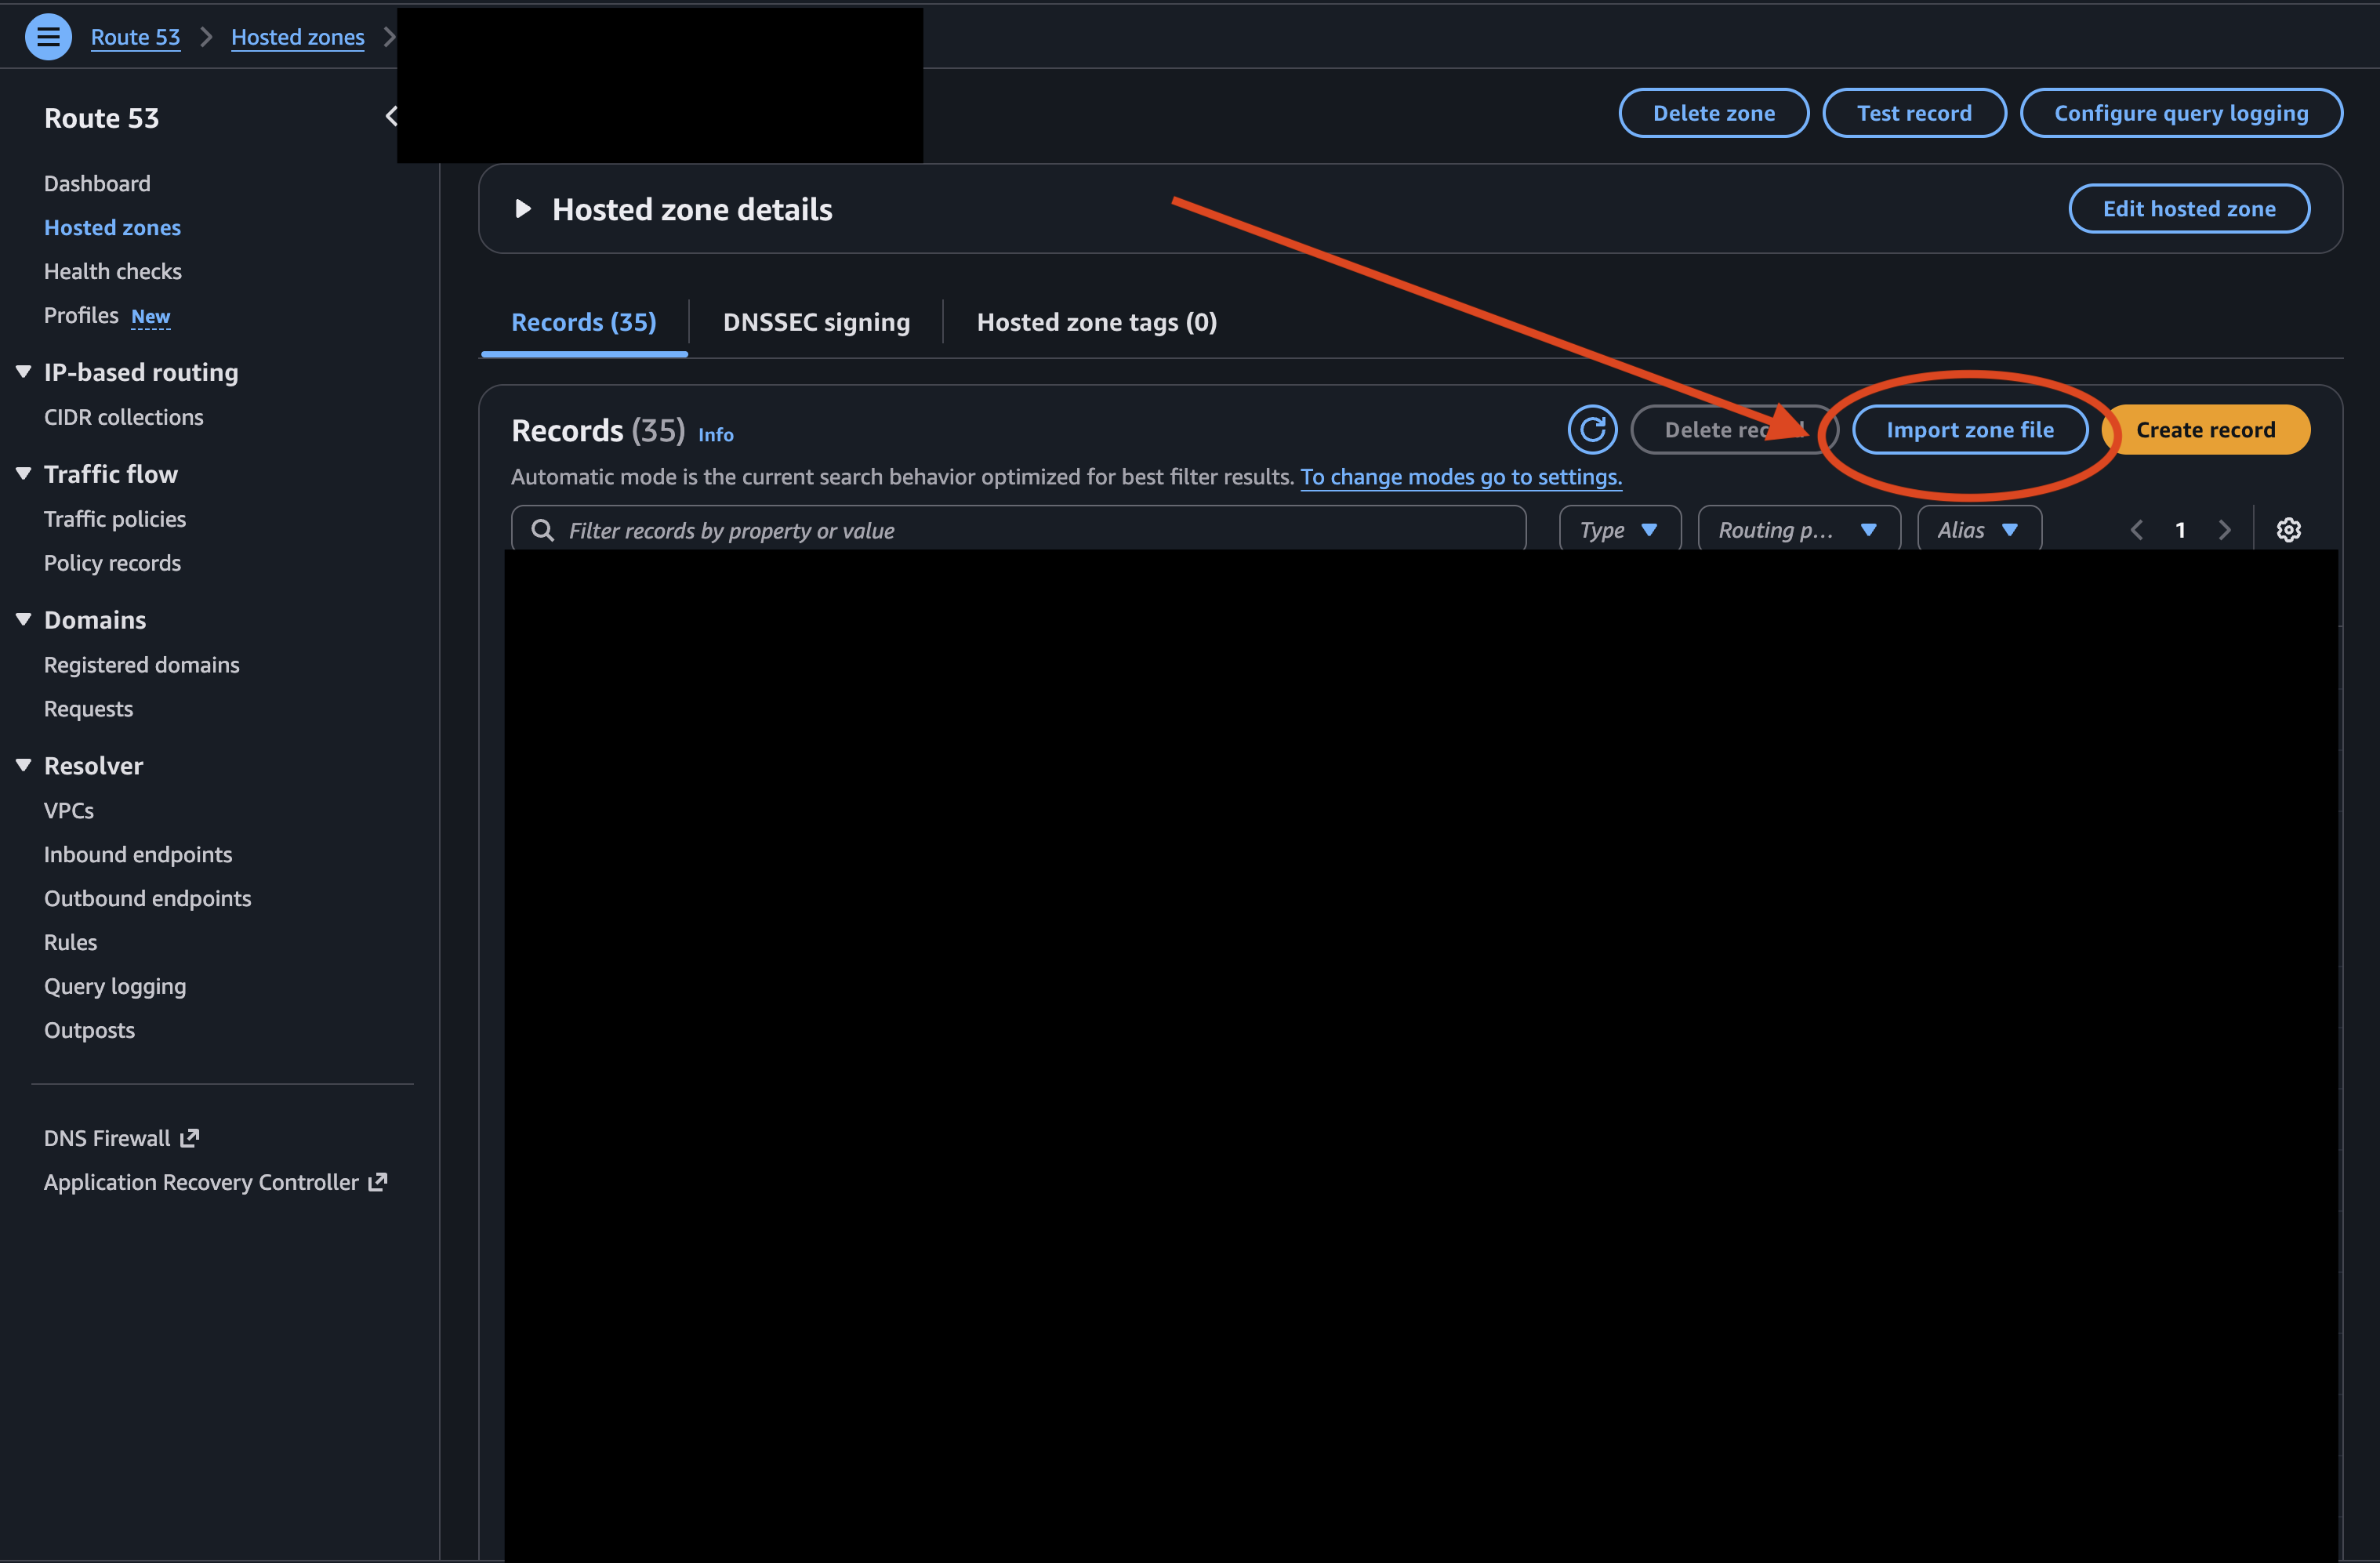This screenshot has height=1563, width=2380.
Task: Open the Type filter dropdown
Action: tap(1619, 529)
